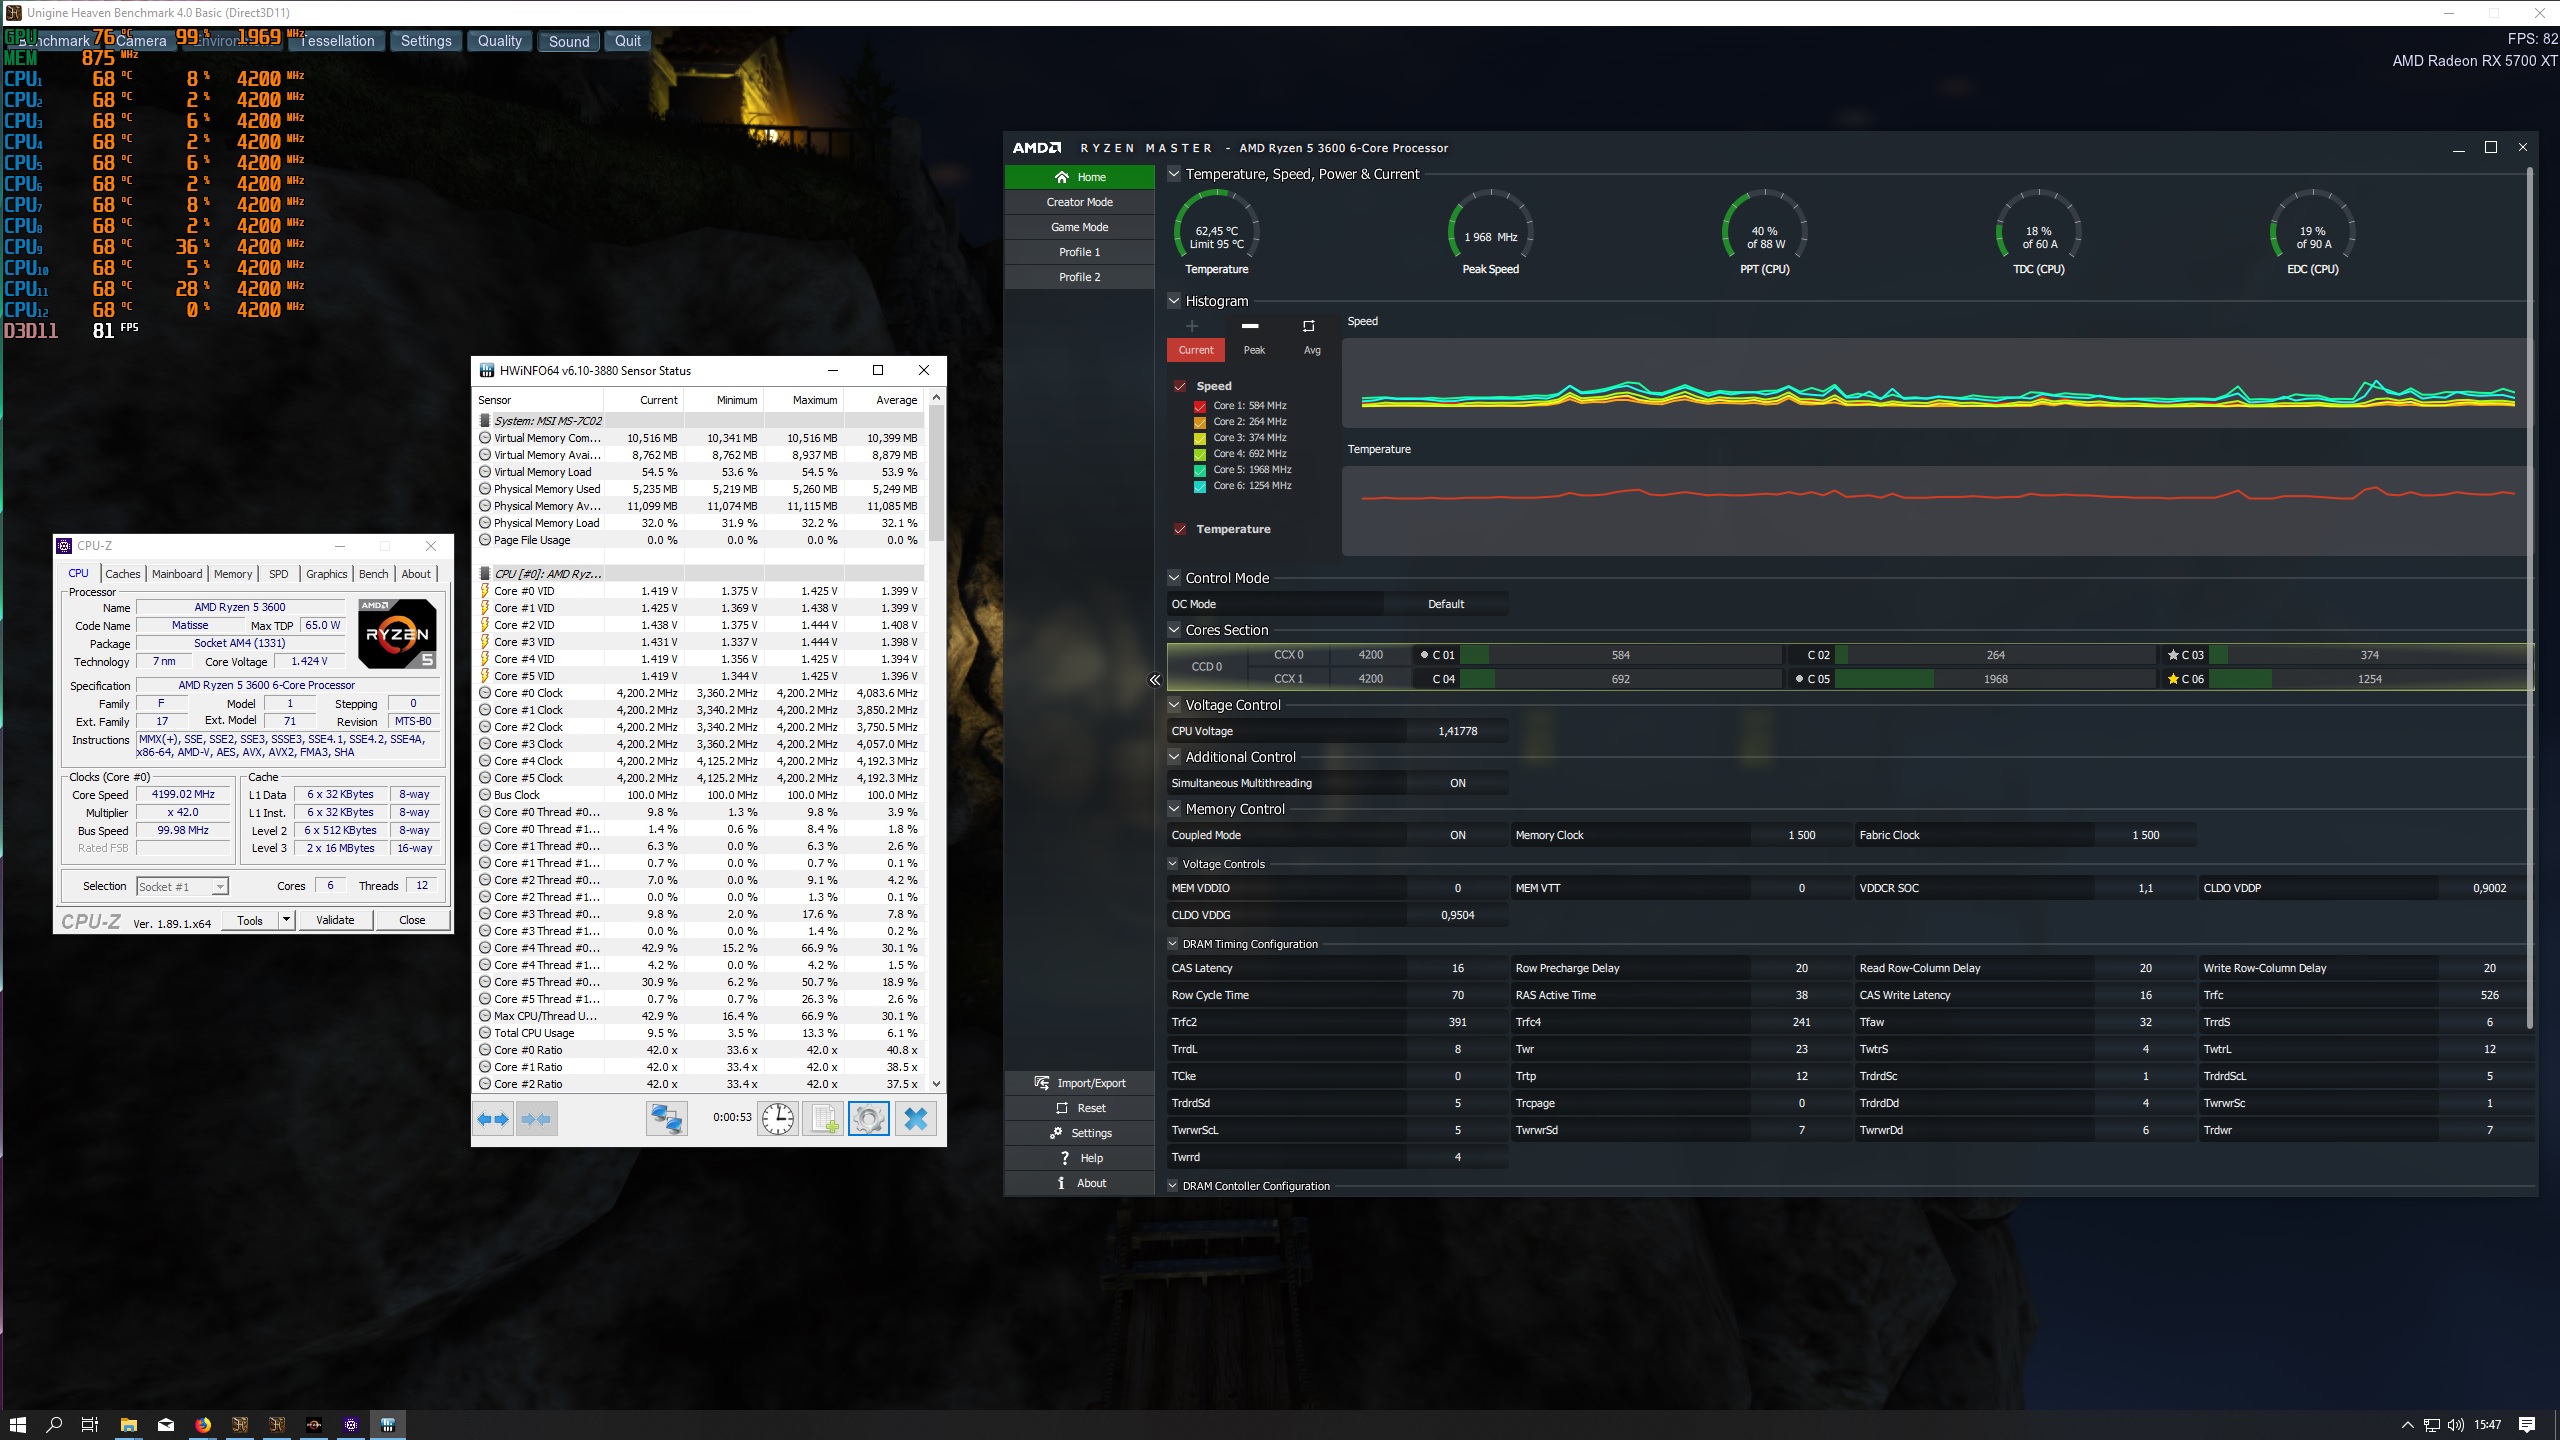Click Ryzen Master histogram minus icon
This screenshot has width=2560, height=1440.
(1250, 326)
